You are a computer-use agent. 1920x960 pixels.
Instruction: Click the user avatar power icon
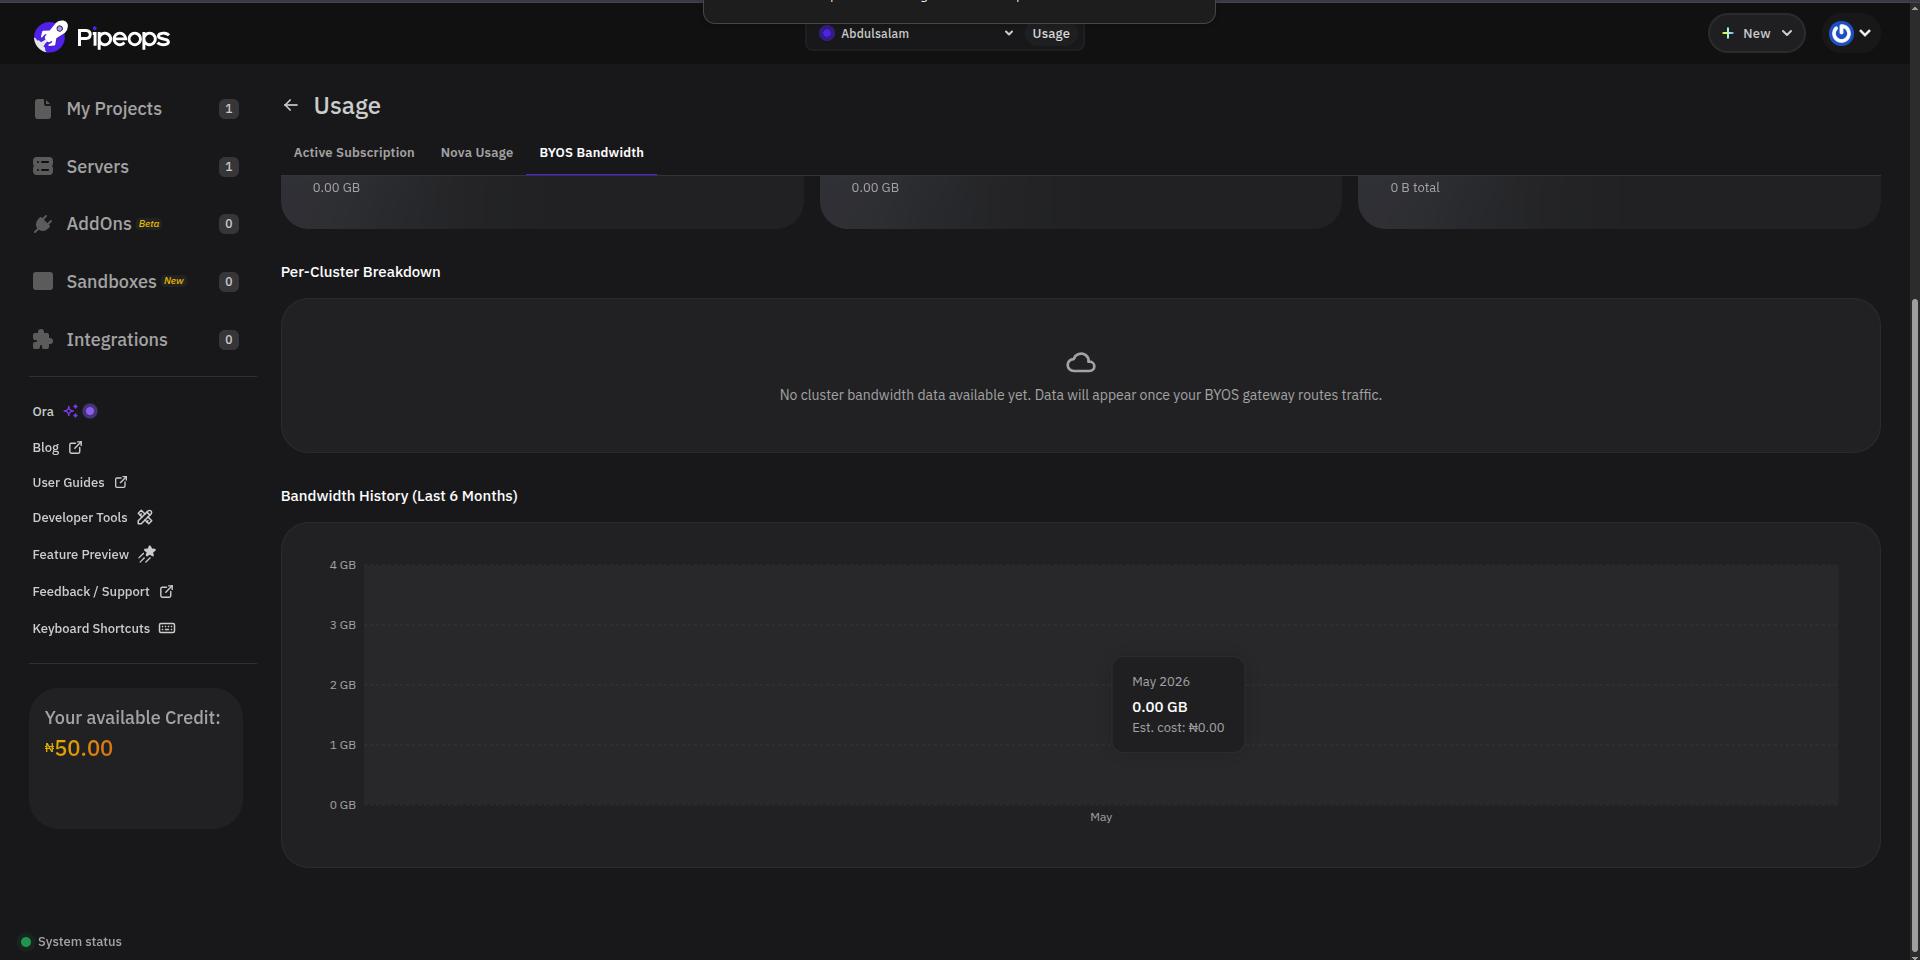point(1841,34)
